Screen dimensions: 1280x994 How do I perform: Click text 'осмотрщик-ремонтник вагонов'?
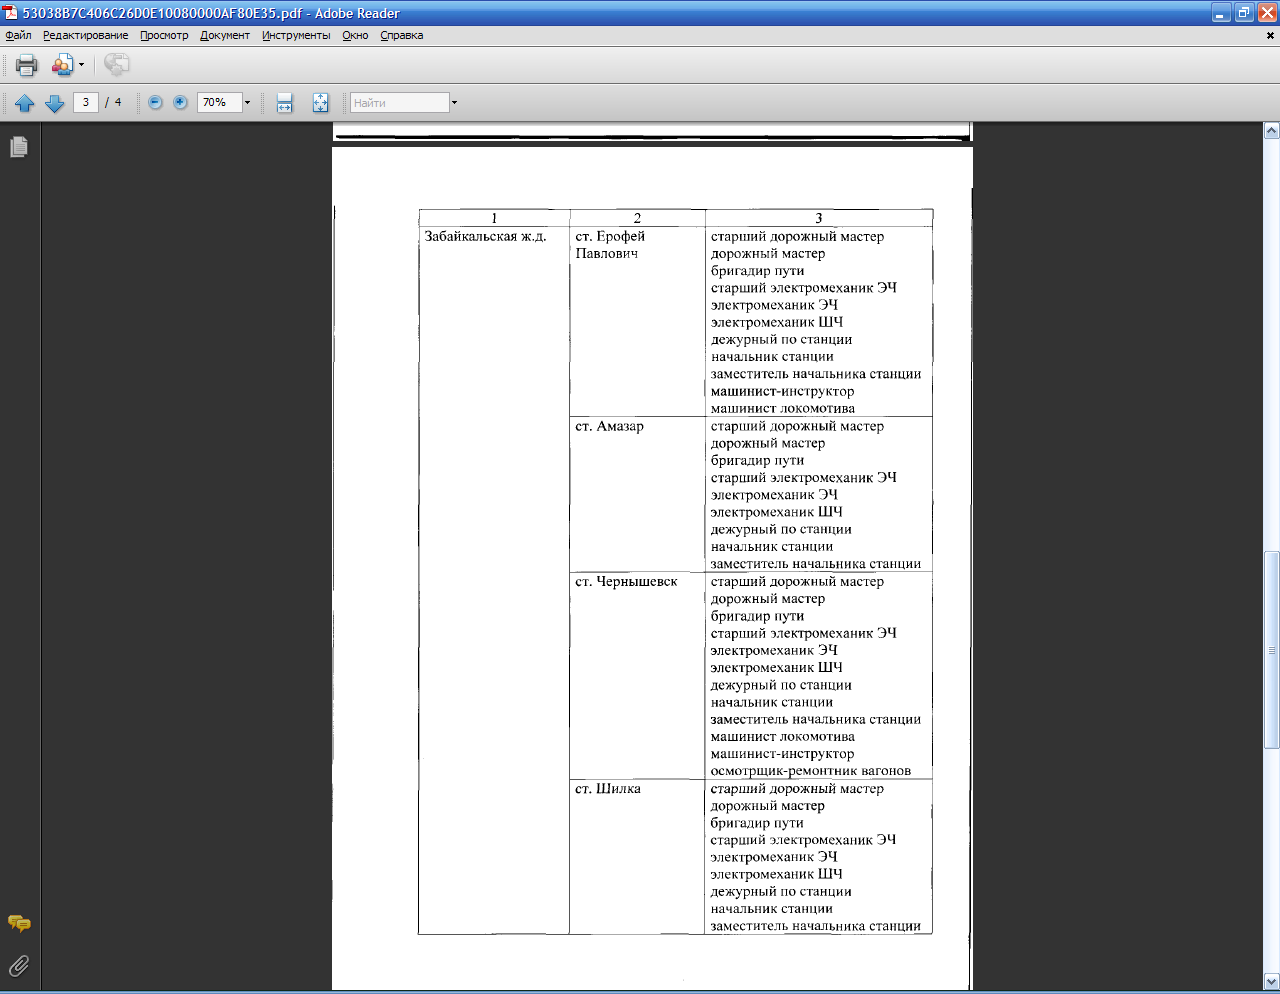(811, 771)
